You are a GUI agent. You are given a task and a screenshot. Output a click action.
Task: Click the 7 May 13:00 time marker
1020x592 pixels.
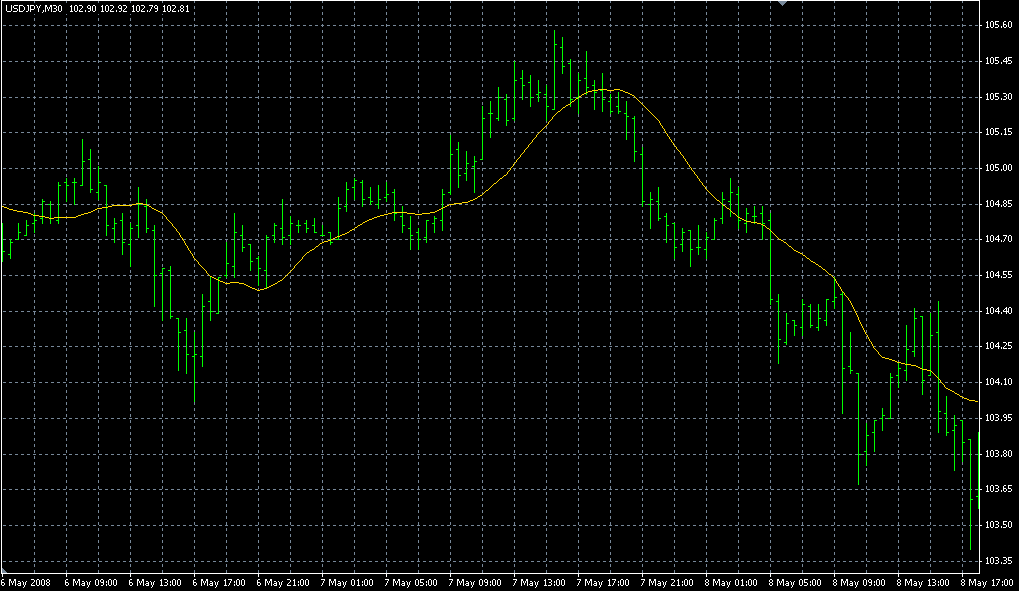pyautogui.click(x=538, y=582)
